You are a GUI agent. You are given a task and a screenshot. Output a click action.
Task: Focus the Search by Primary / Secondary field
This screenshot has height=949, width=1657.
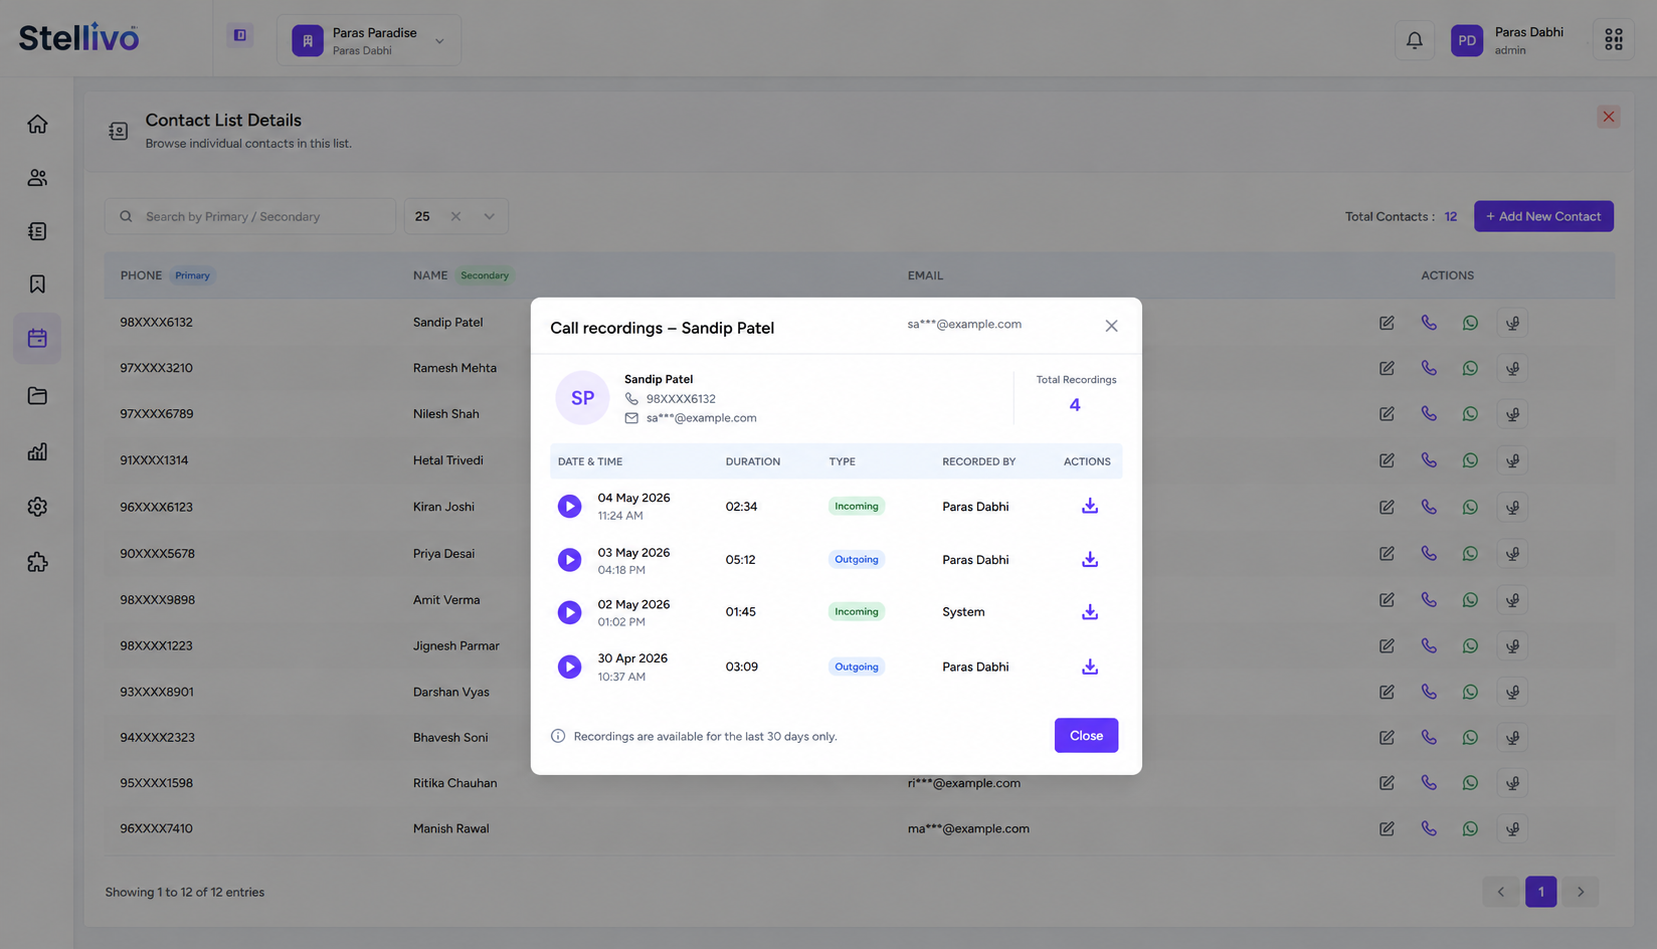click(250, 216)
